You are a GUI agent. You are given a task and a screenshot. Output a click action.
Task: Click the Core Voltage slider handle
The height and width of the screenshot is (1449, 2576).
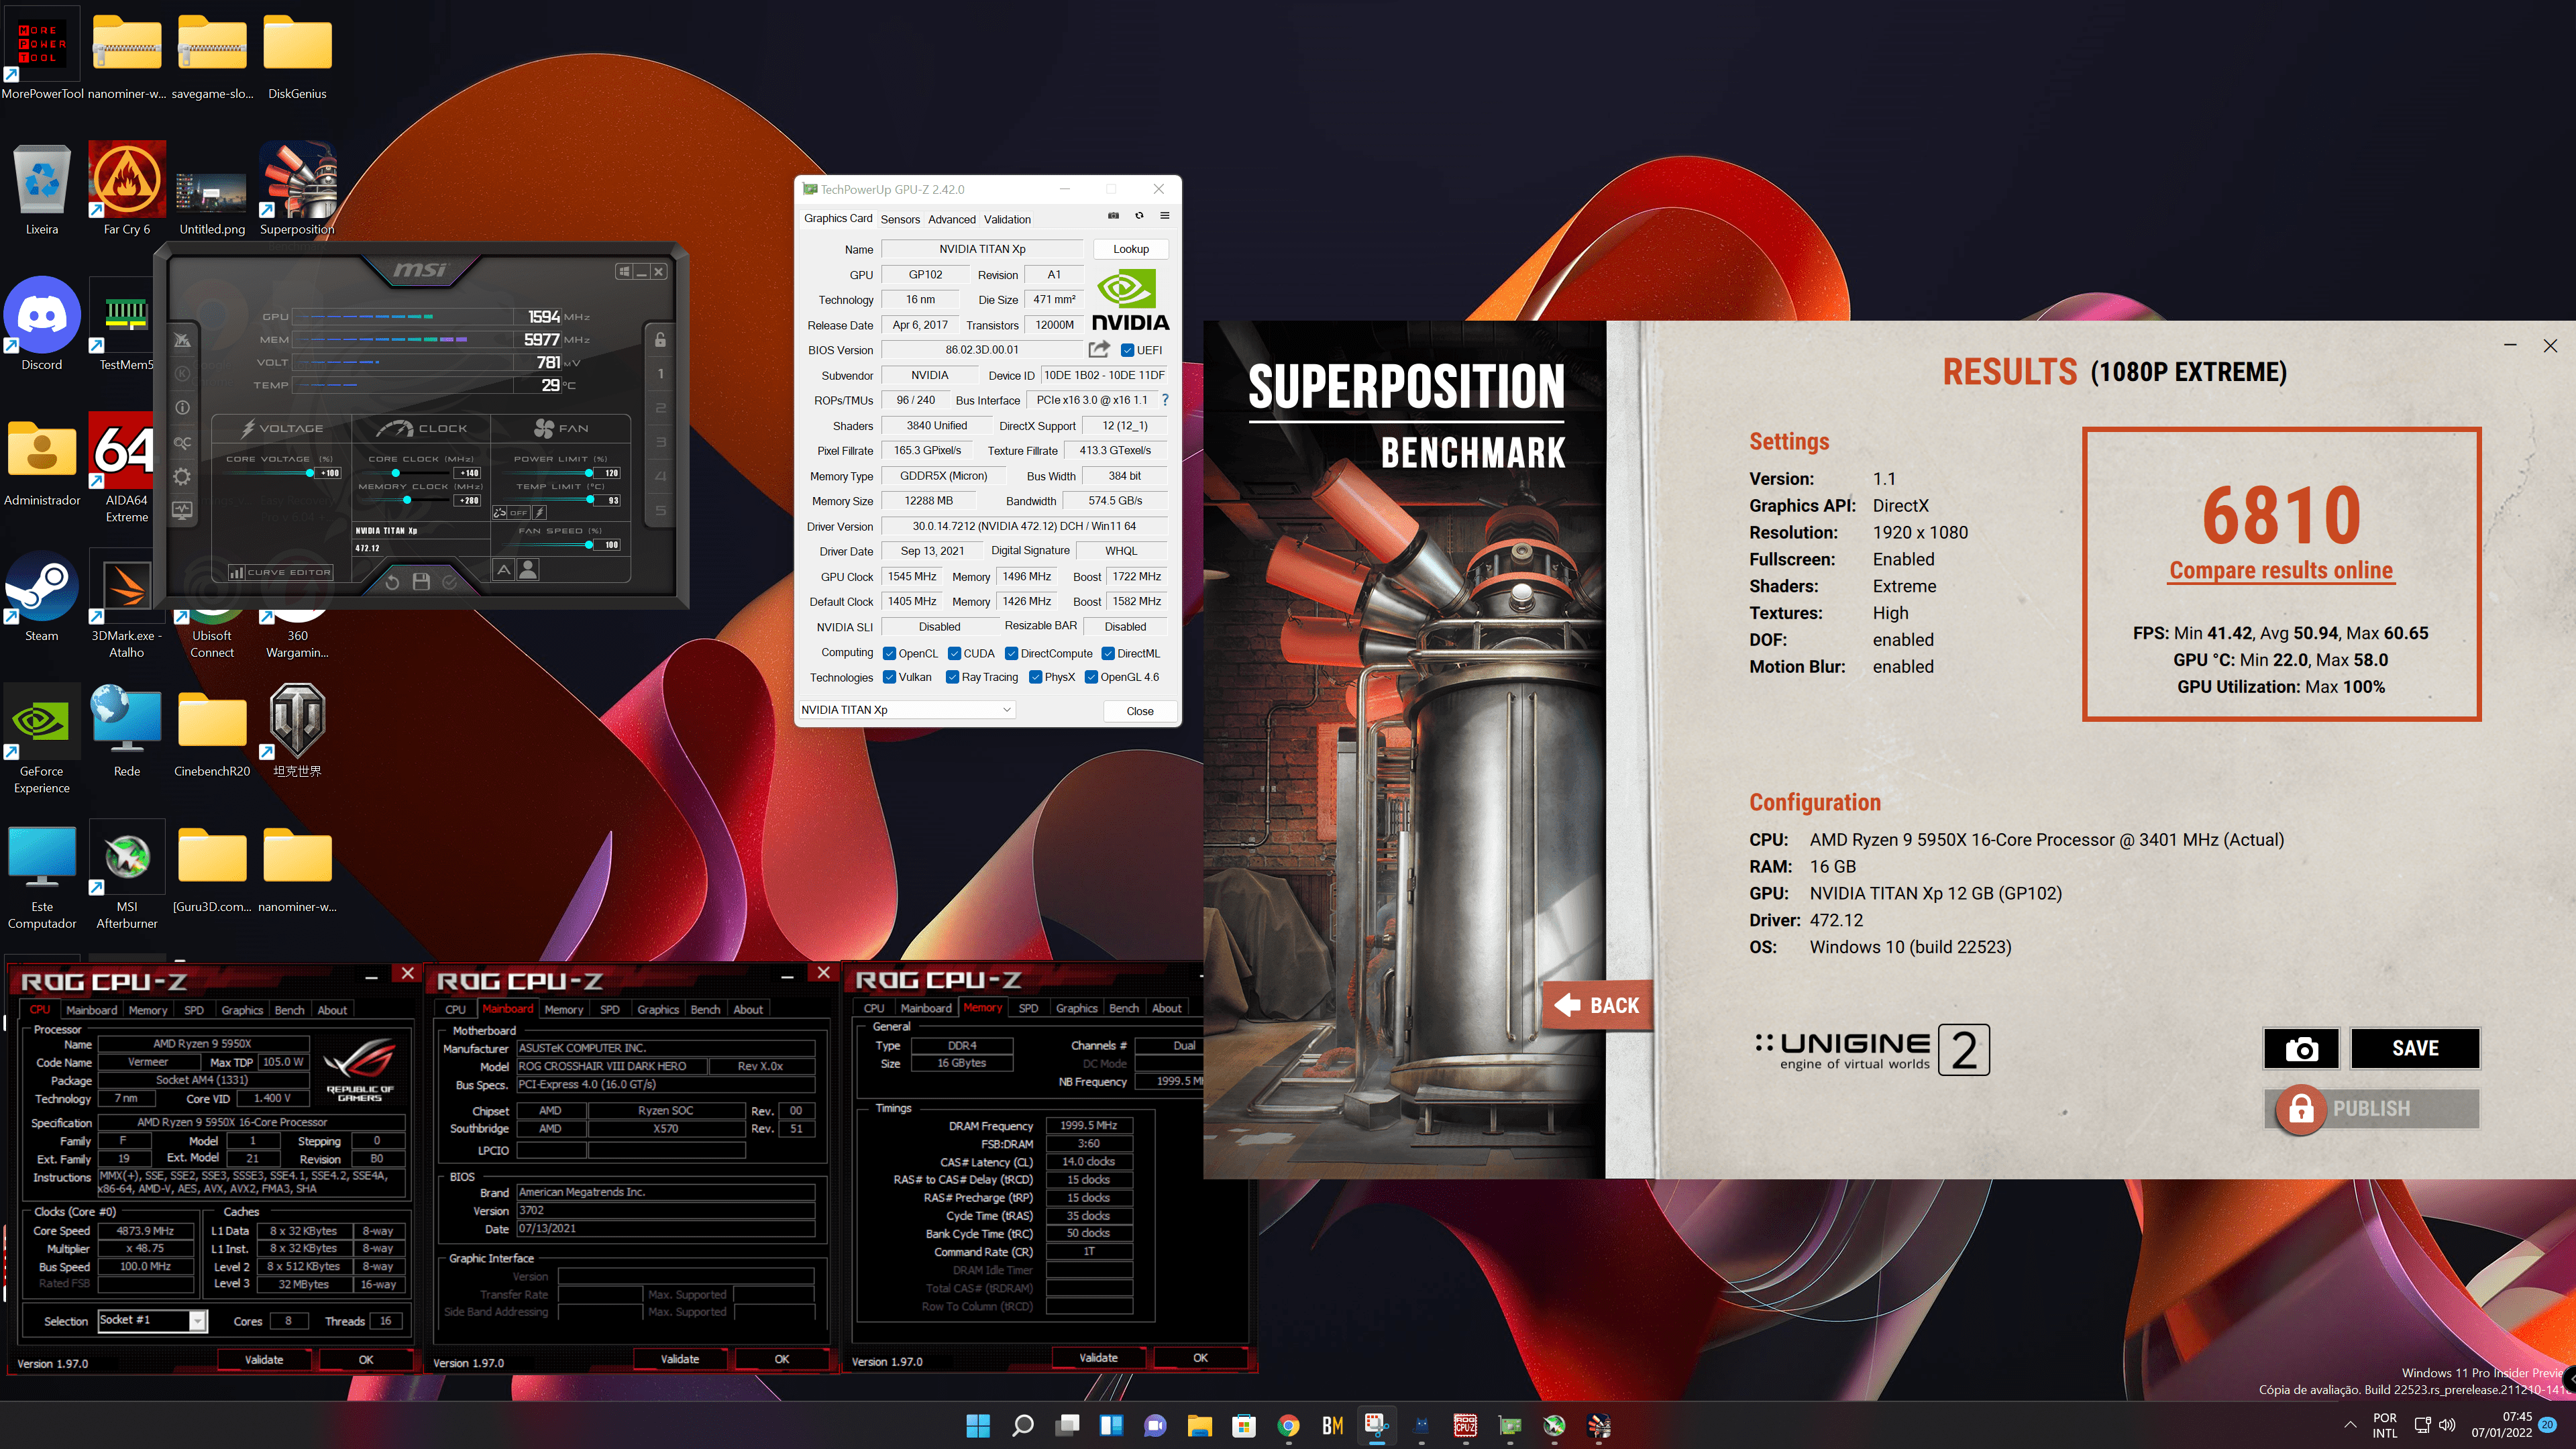click(x=310, y=473)
